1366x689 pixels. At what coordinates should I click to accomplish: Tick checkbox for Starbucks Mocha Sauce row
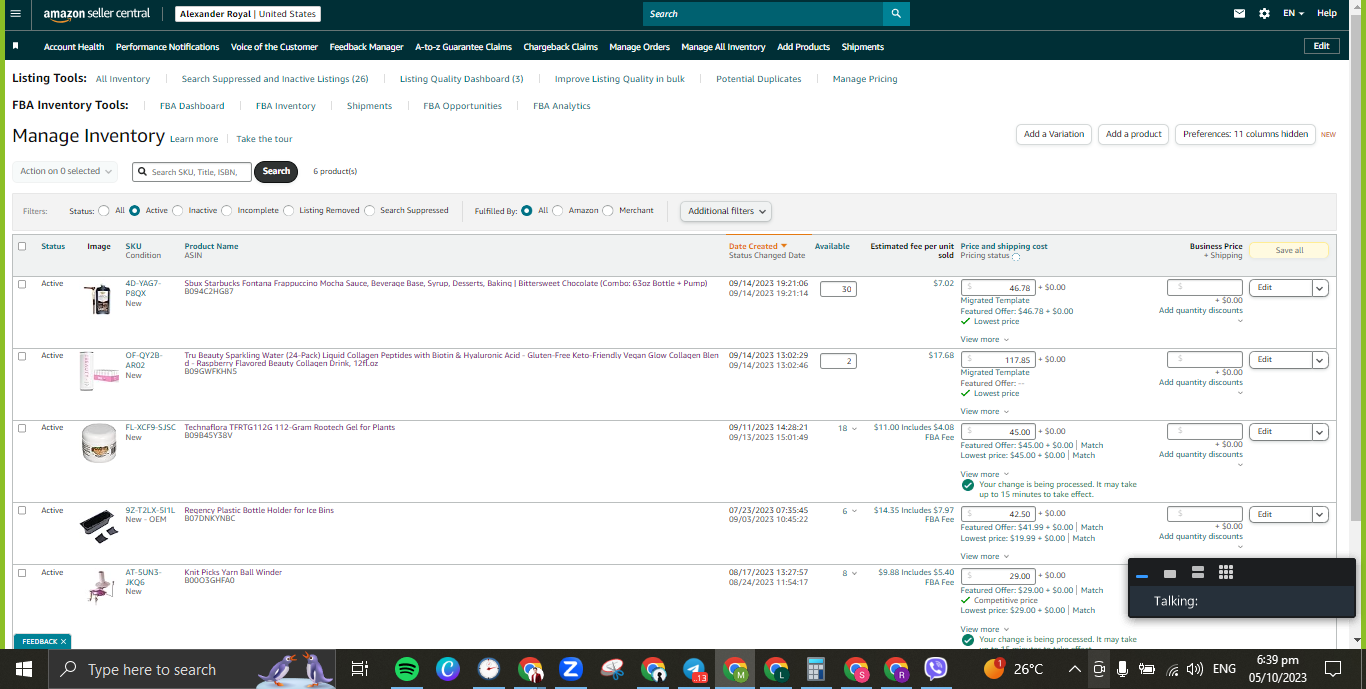(x=22, y=284)
